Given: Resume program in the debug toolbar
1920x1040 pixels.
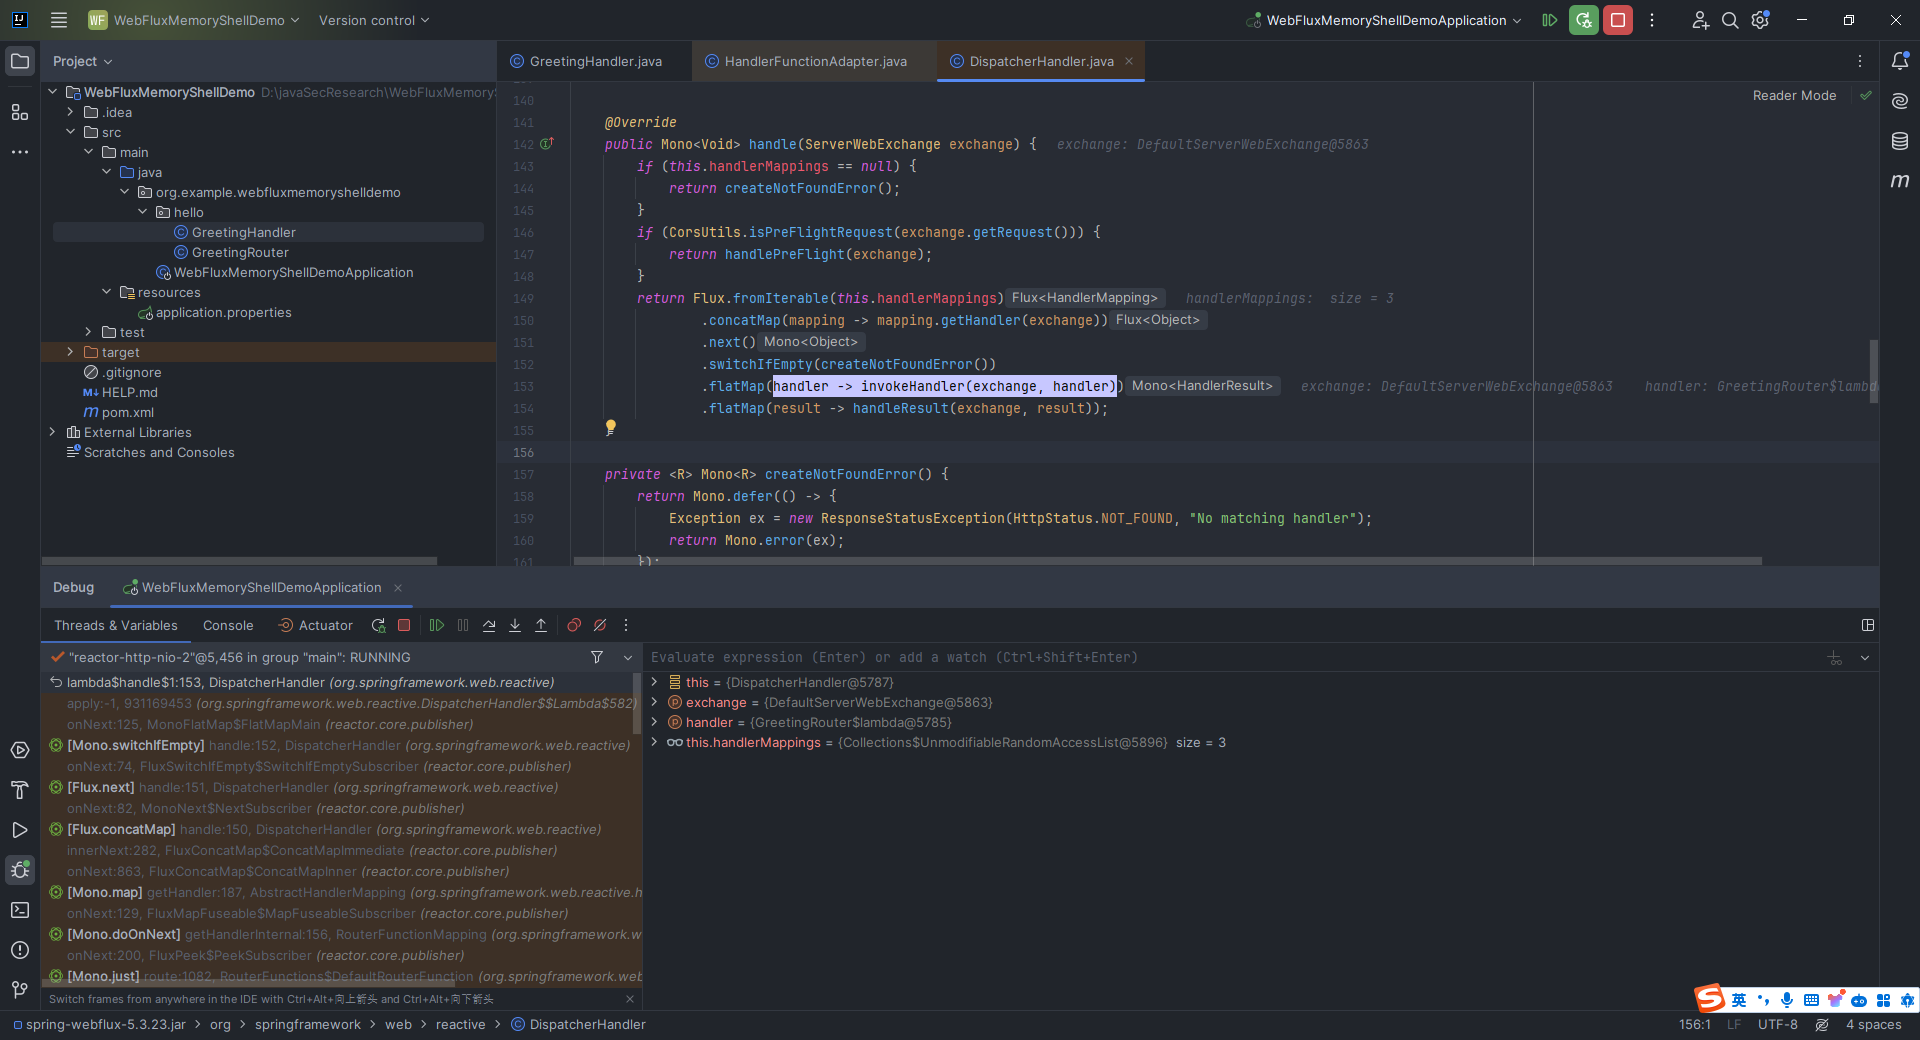Looking at the screenshot, I should (x=437, y=625).
